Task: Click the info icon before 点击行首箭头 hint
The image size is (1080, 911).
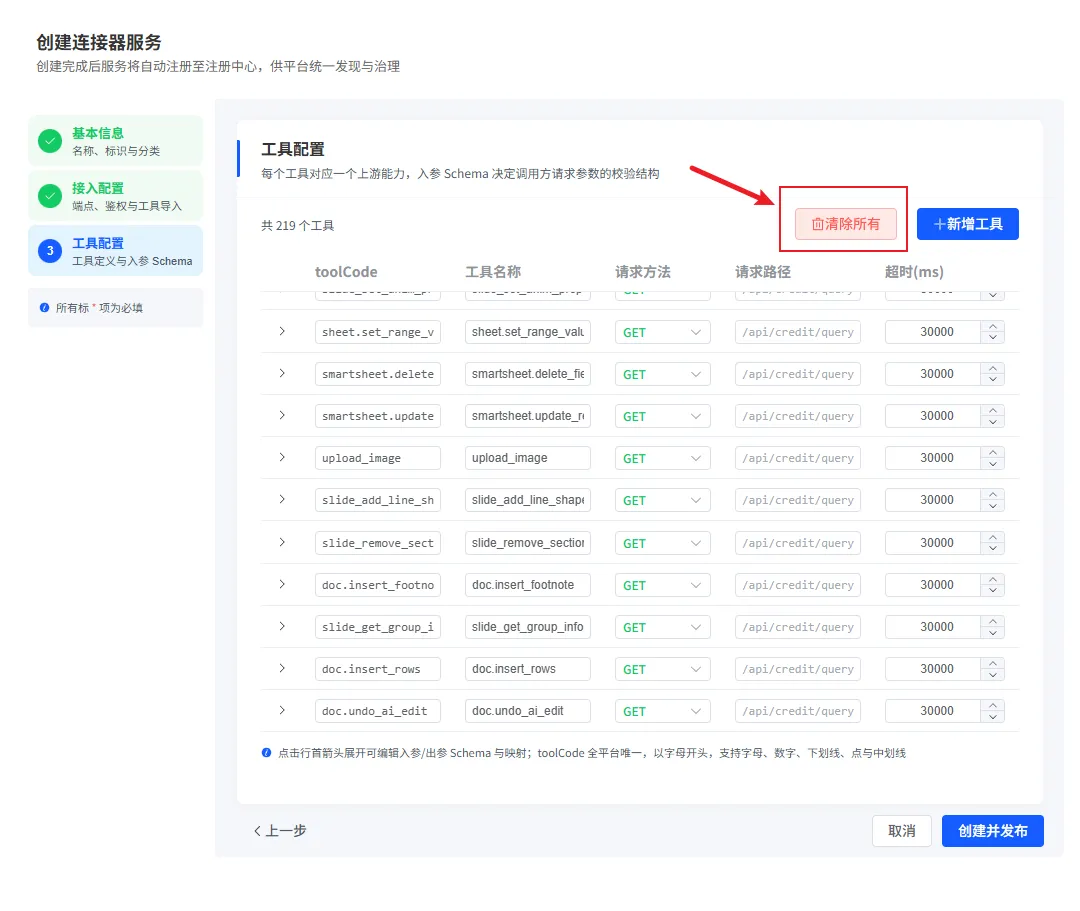Action: (266, 753)
